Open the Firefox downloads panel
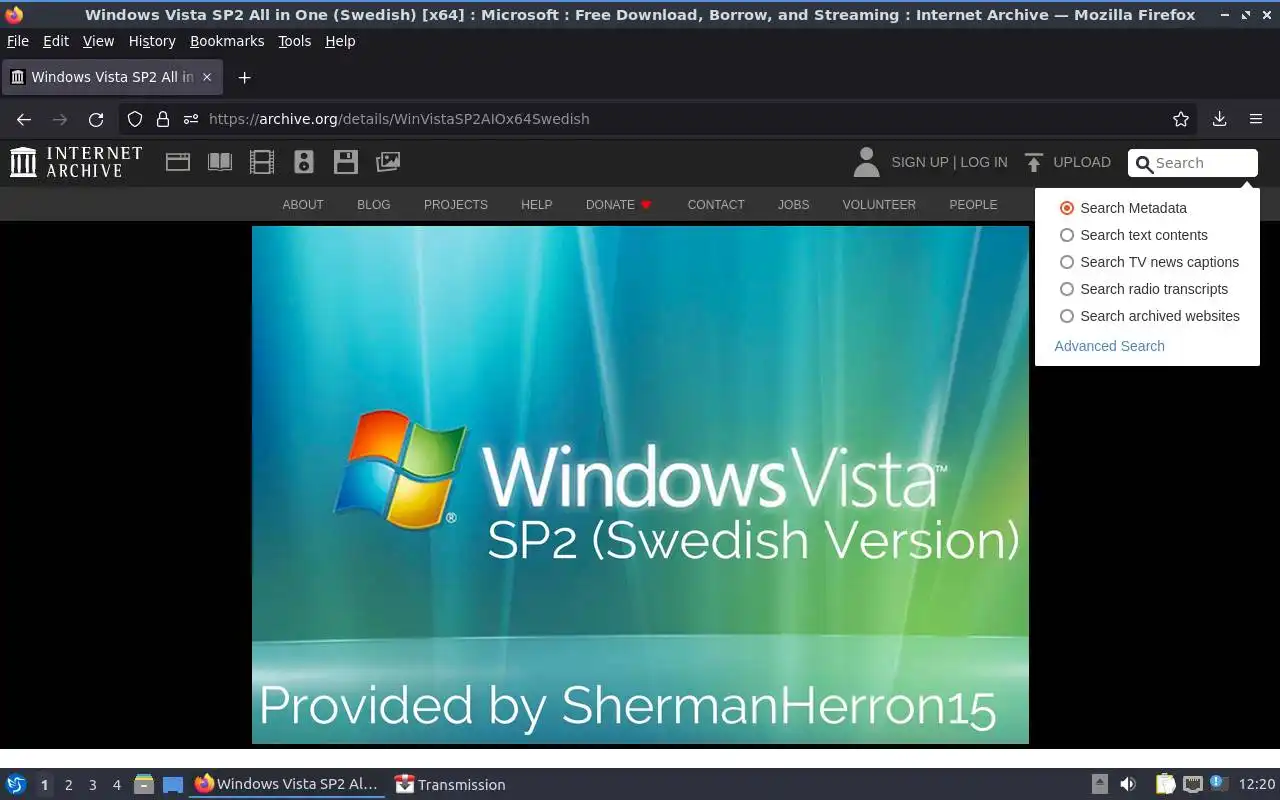This screenshot has width=1280, height=800. (x=1219, y=119)
